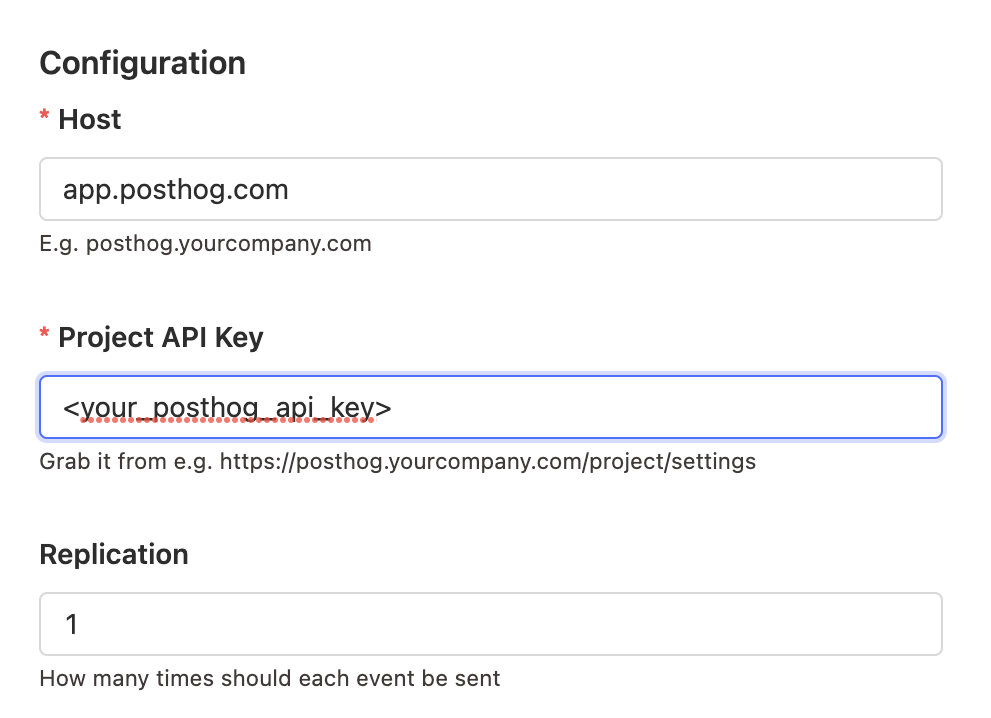Select the placeholder text your_posthog_api_key

[x=228, y=407]
